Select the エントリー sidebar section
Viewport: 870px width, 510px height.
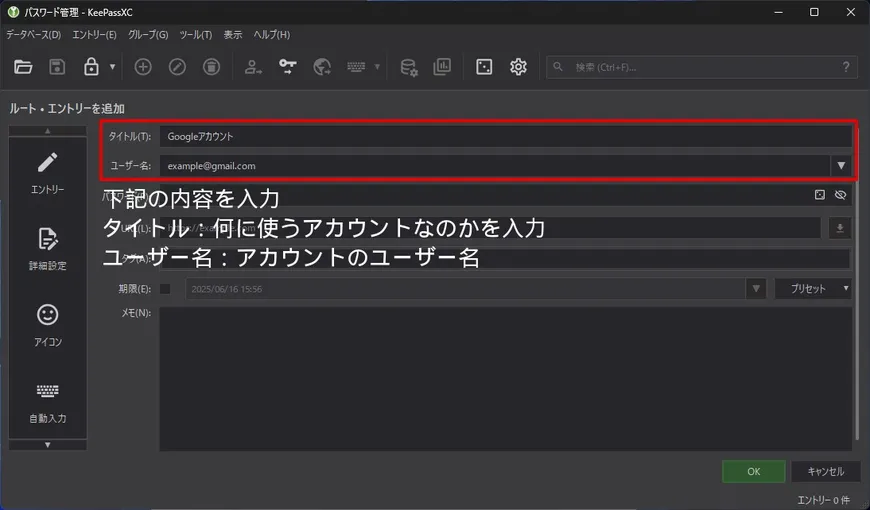coord(48,173)
